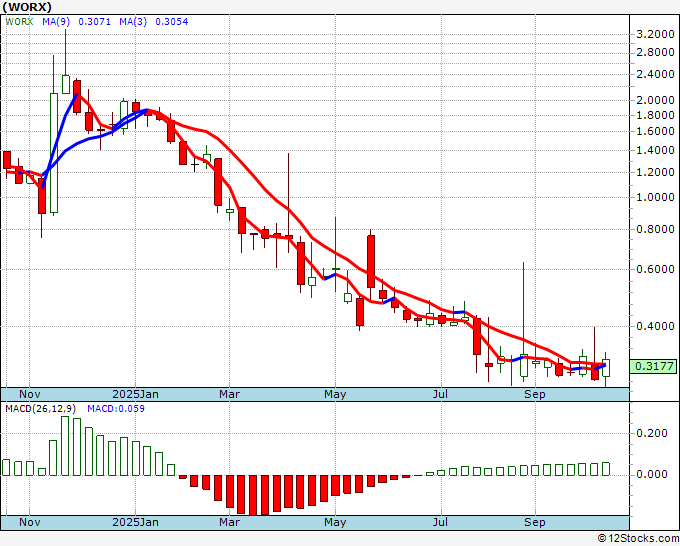
Task: Click the 2.4000 price axis label
Action: click(655, 74)
